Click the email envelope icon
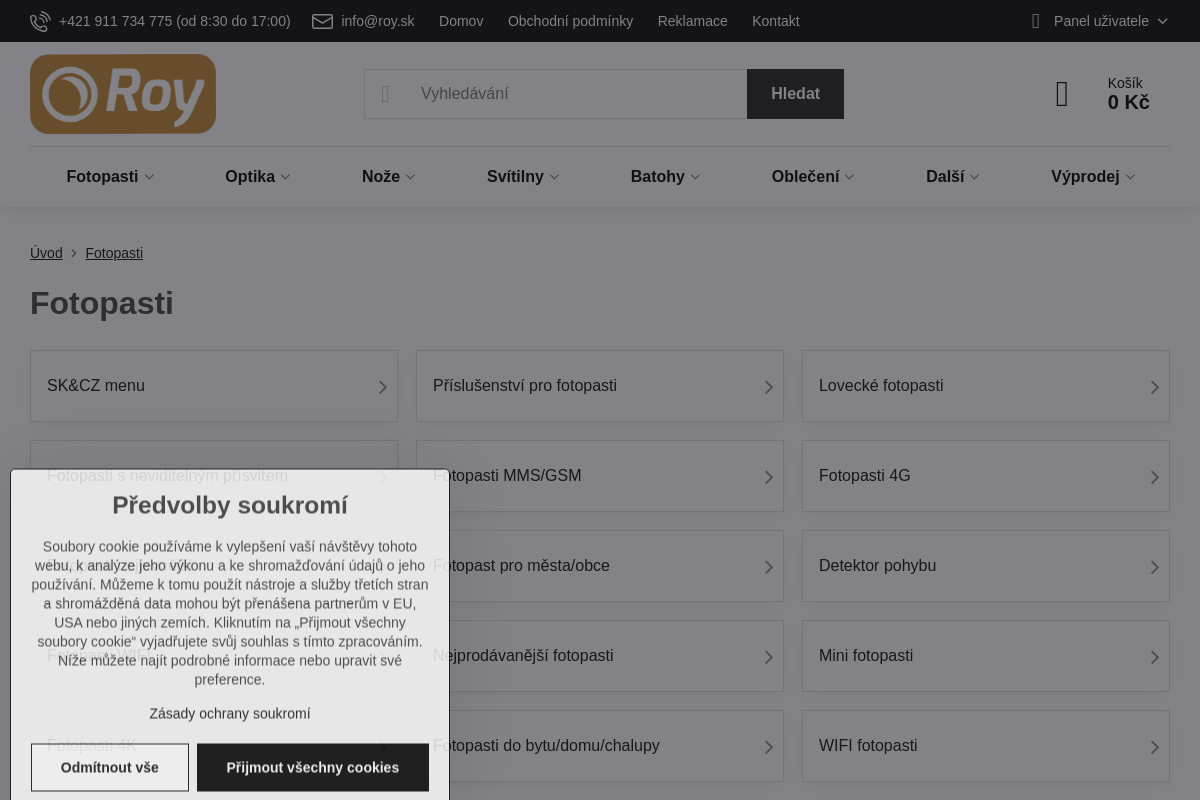 pos(322,21)
